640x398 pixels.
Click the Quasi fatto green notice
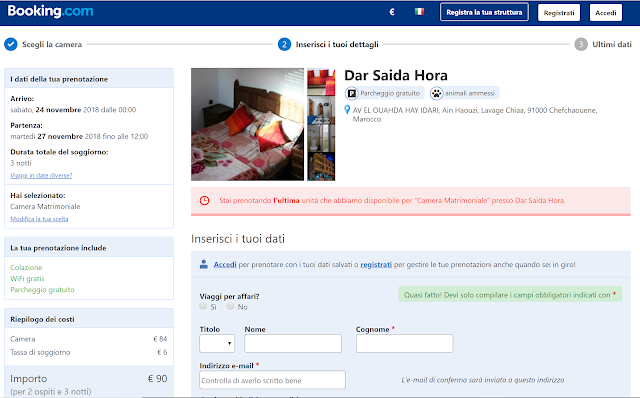(510, 294)
